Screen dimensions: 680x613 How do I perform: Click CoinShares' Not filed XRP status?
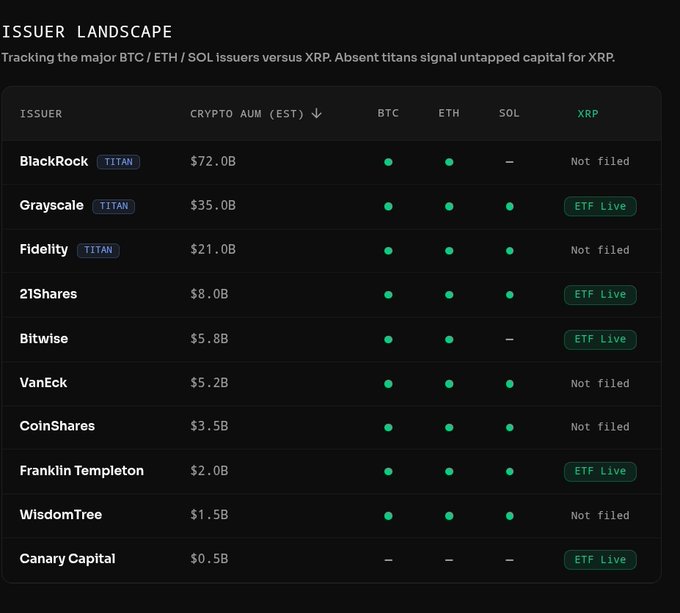pos(600,427)
